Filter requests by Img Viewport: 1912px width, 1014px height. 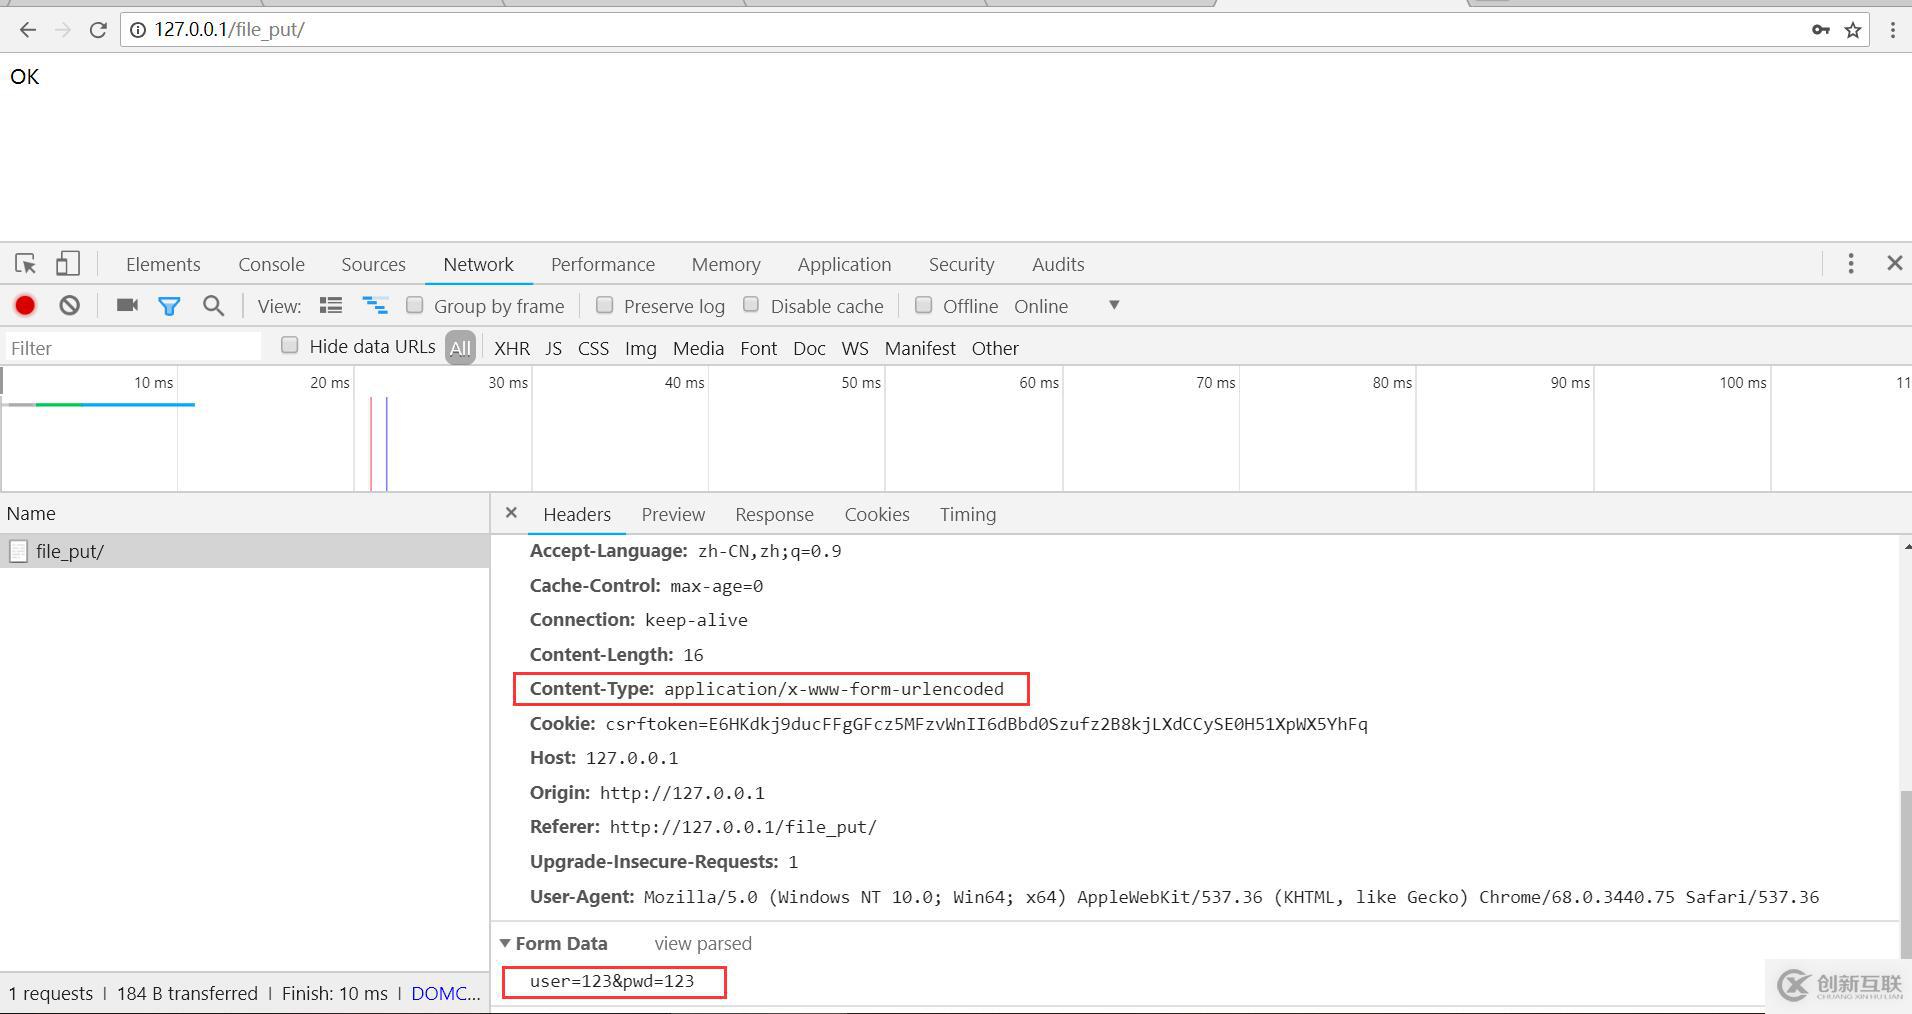tap(640, 348)
